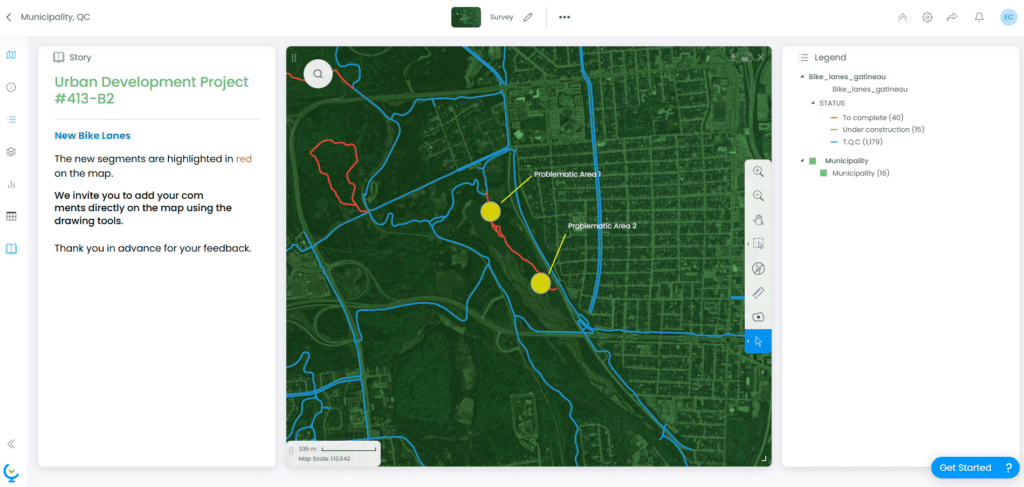The width and height of the screenshot is (1024, 487).
Task: Click the Problematic Area 1 yellow marker
Action: [490, 212]
